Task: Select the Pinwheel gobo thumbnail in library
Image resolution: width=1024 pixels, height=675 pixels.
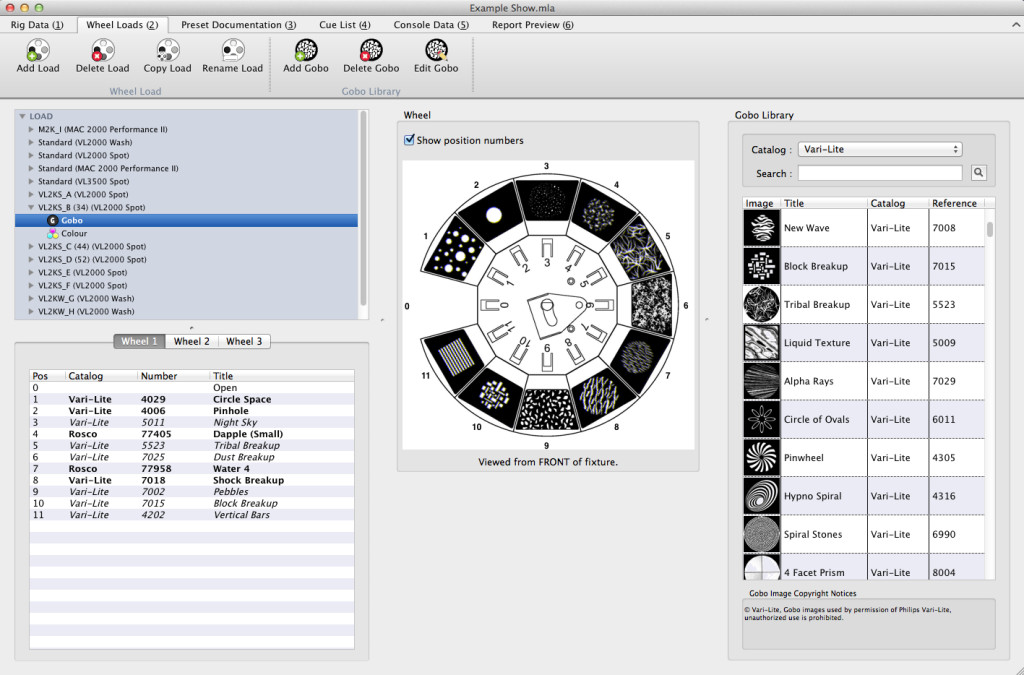Action: 761,457
